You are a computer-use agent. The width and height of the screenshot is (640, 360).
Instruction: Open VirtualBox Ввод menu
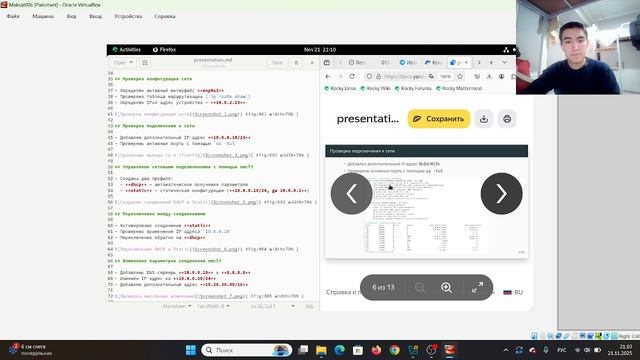[x=96, y=16]
